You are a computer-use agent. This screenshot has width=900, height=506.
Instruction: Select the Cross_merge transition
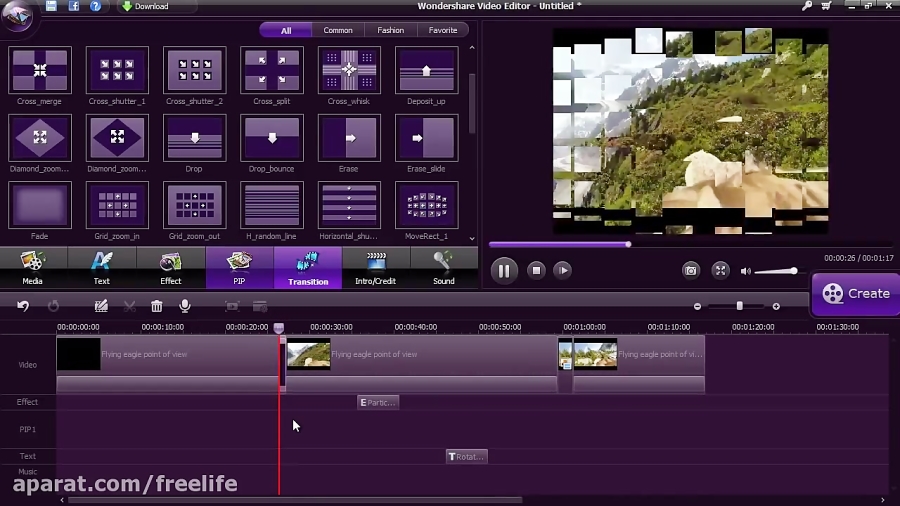click(x=40, y=70)
